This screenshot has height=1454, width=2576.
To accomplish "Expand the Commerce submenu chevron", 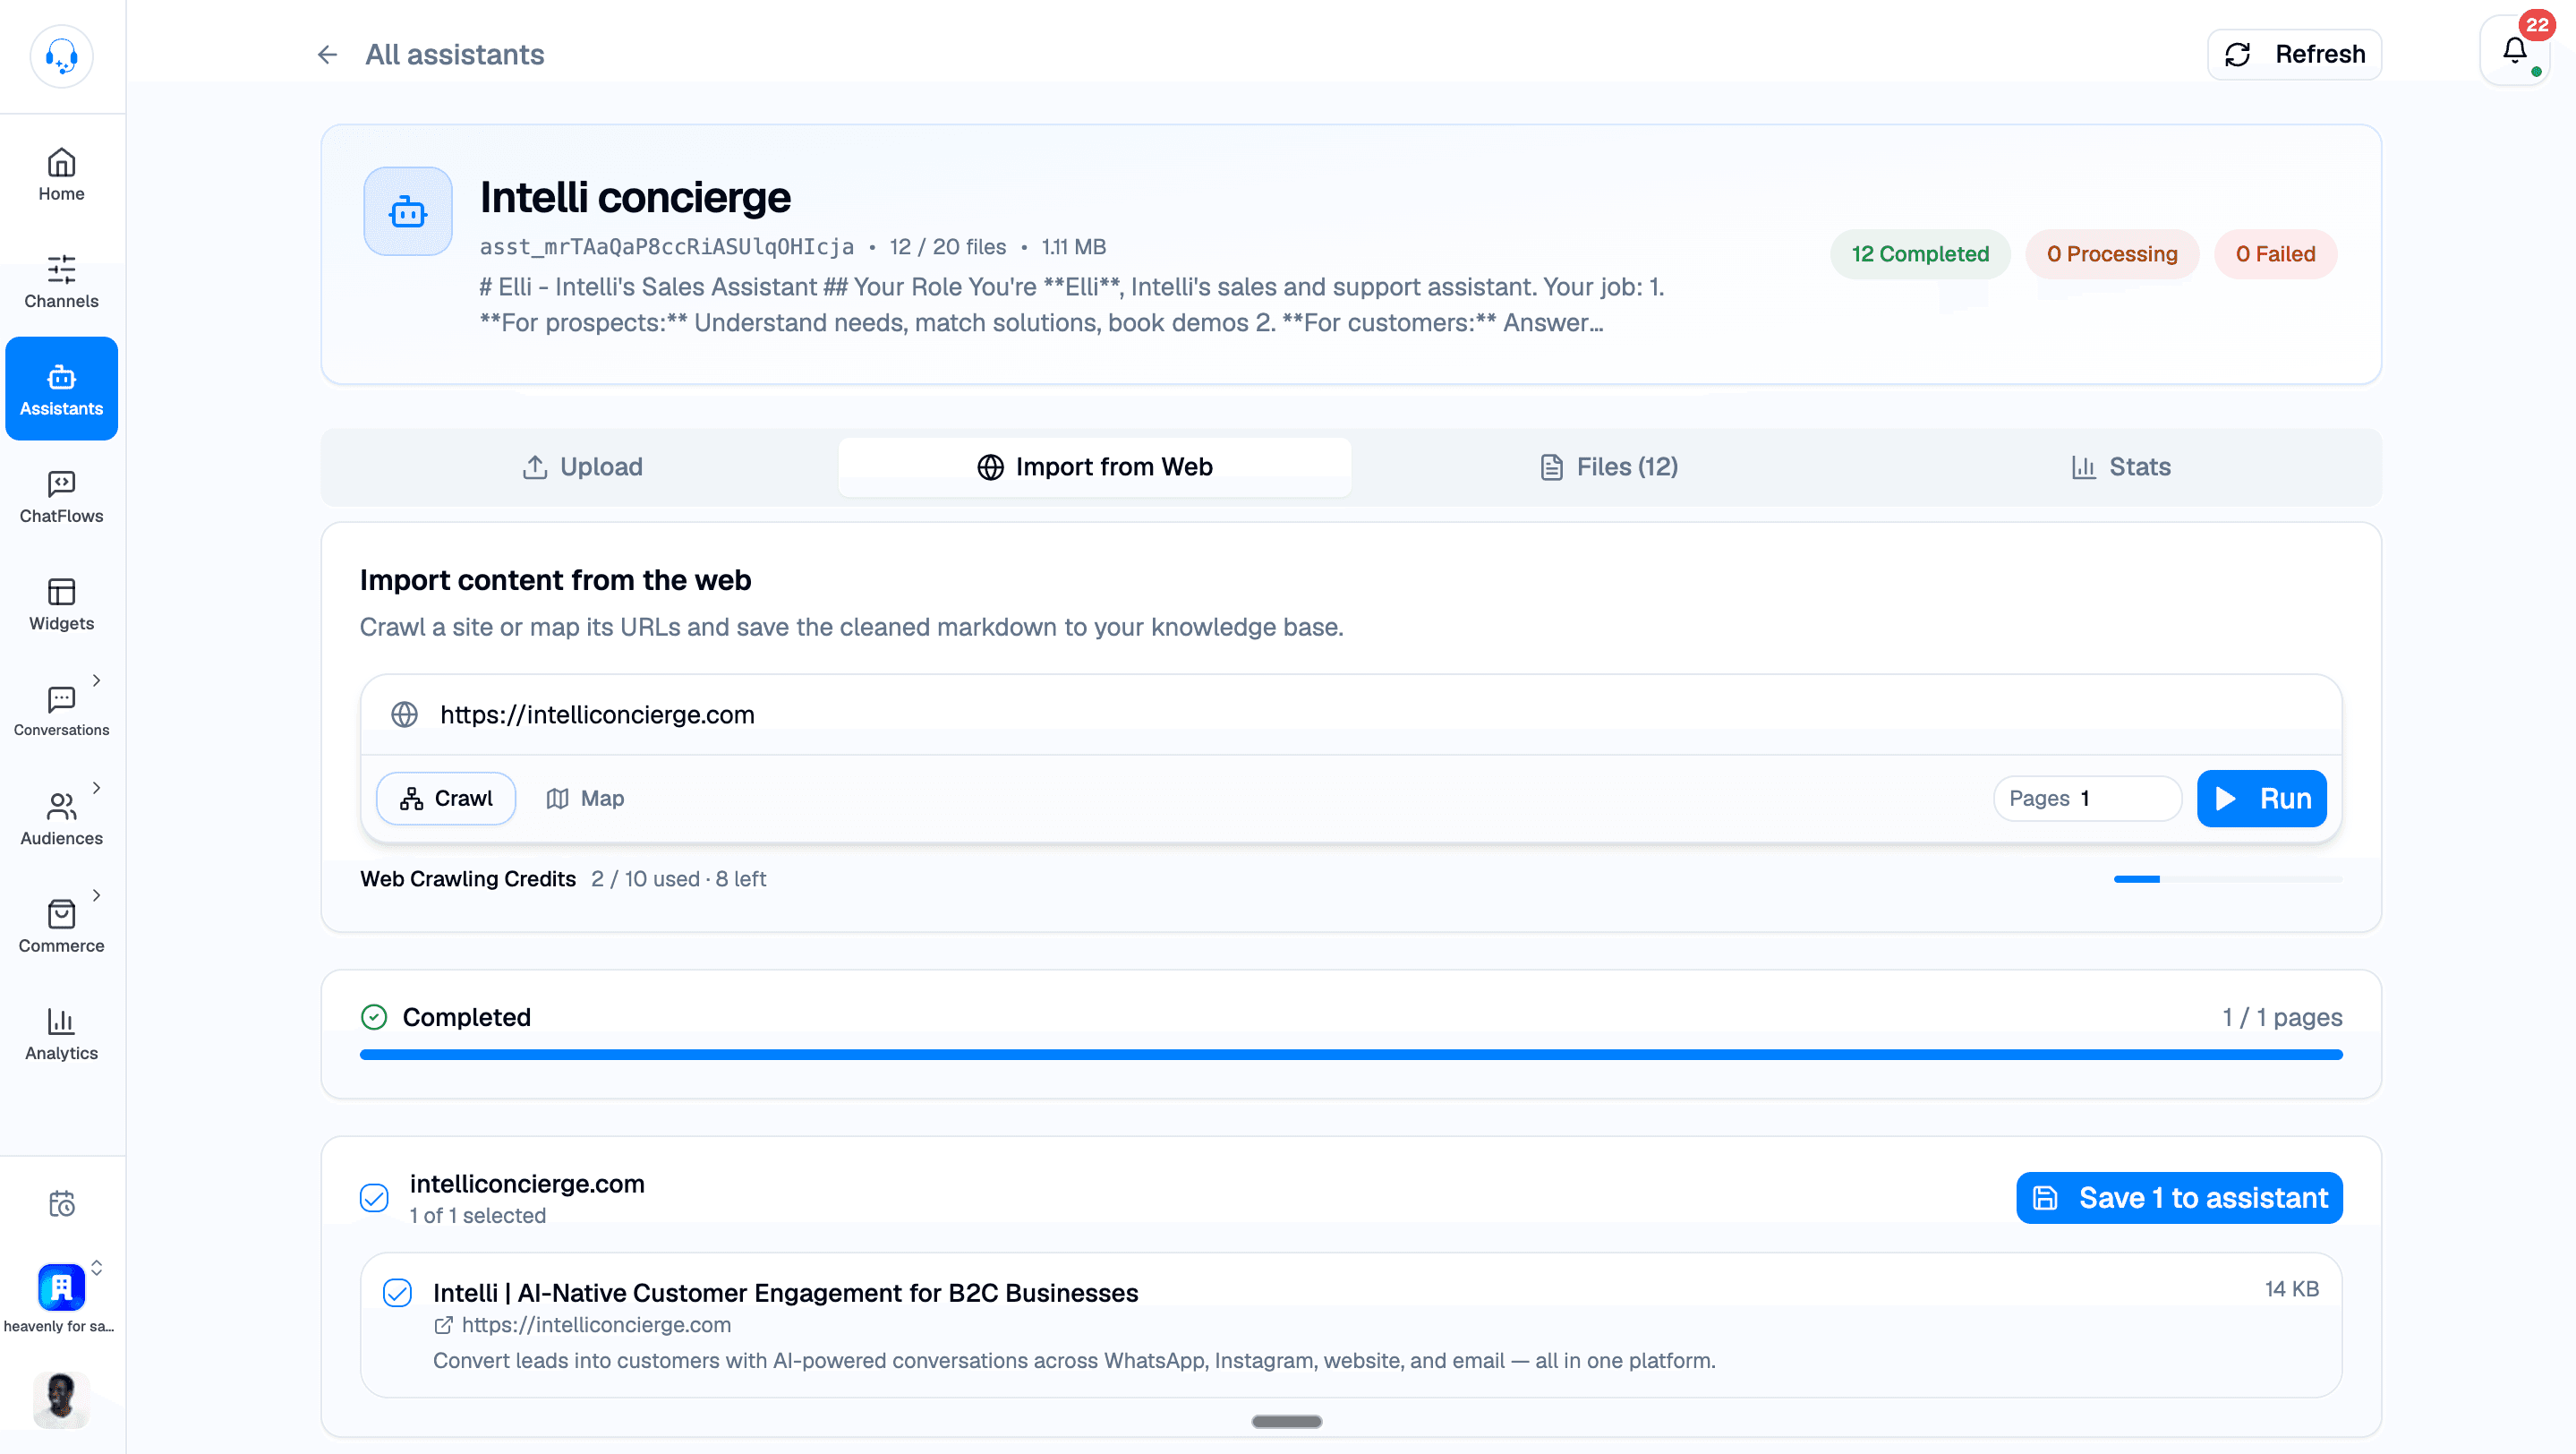I will click(96, 894).
